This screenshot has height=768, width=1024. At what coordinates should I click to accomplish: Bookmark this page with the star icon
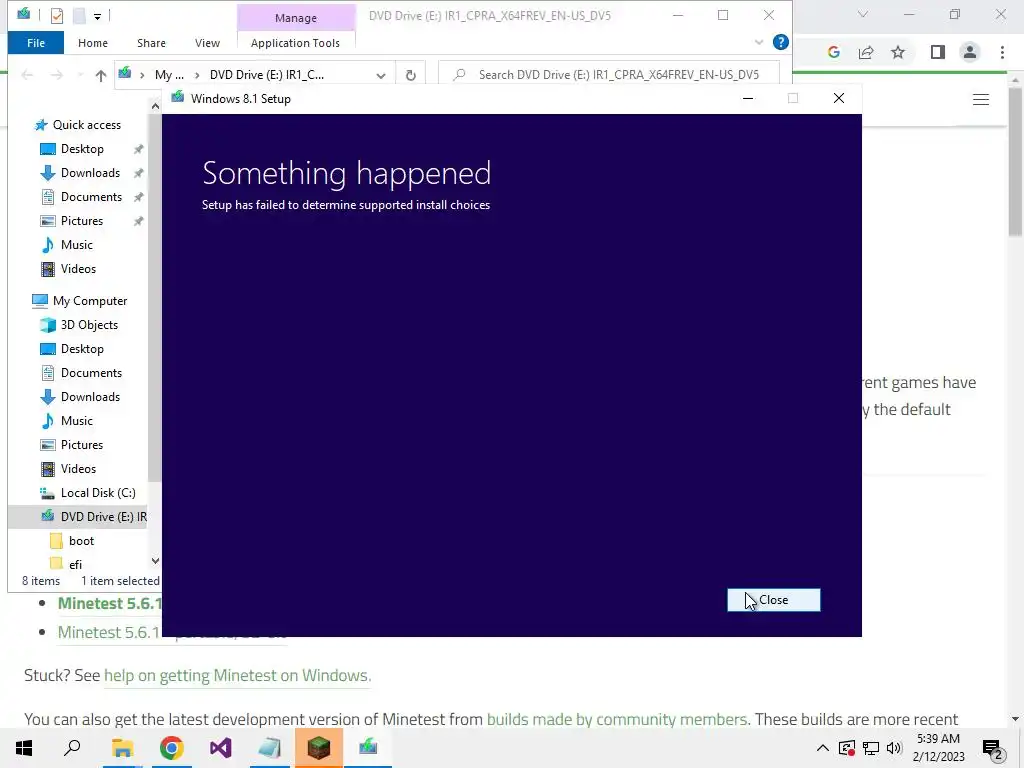pos(898,52)
